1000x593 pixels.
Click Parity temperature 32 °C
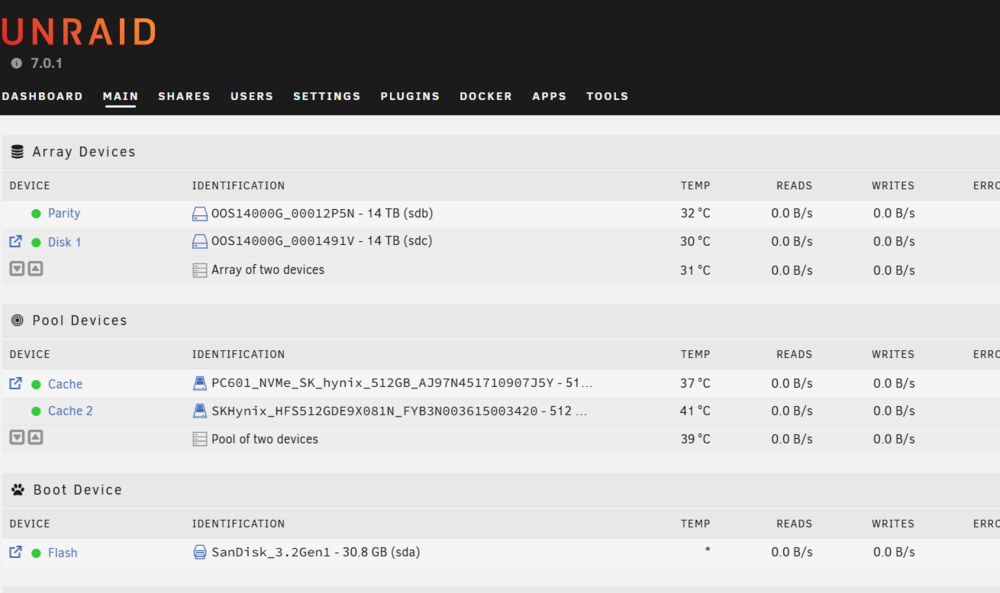[x=695, y=213]
